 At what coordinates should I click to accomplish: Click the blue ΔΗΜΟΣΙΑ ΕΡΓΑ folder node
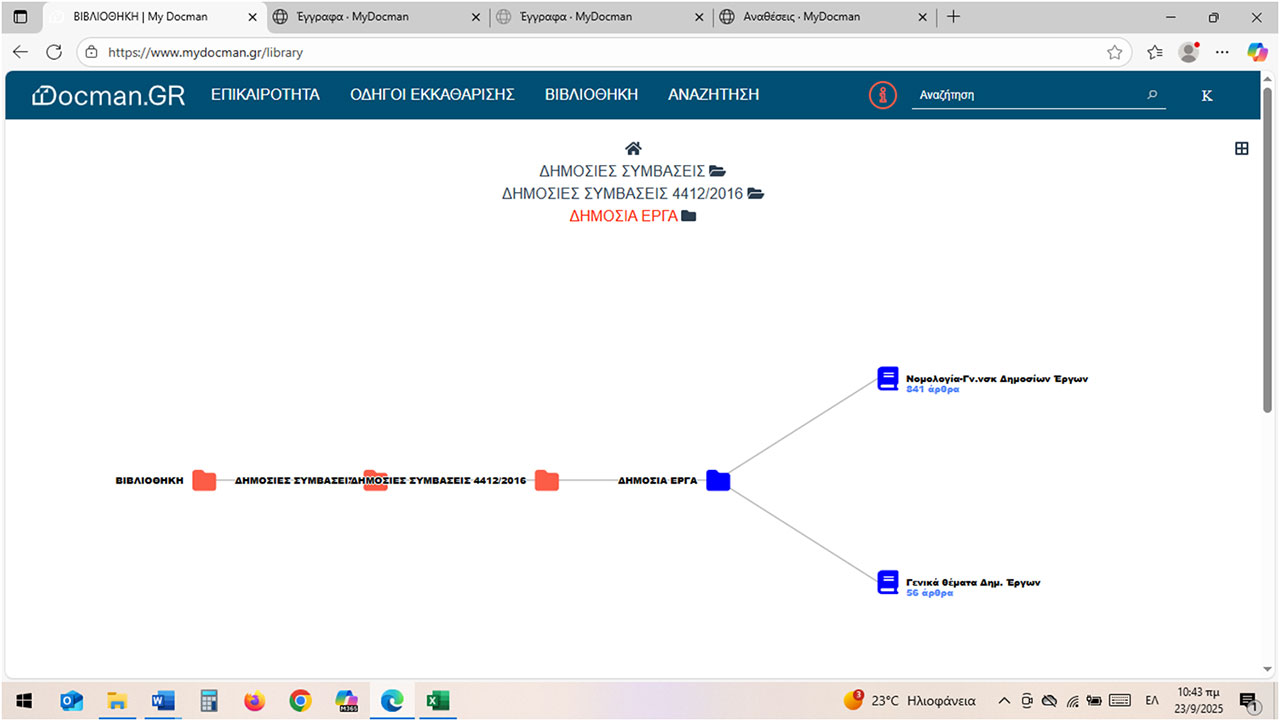[718, 481]
